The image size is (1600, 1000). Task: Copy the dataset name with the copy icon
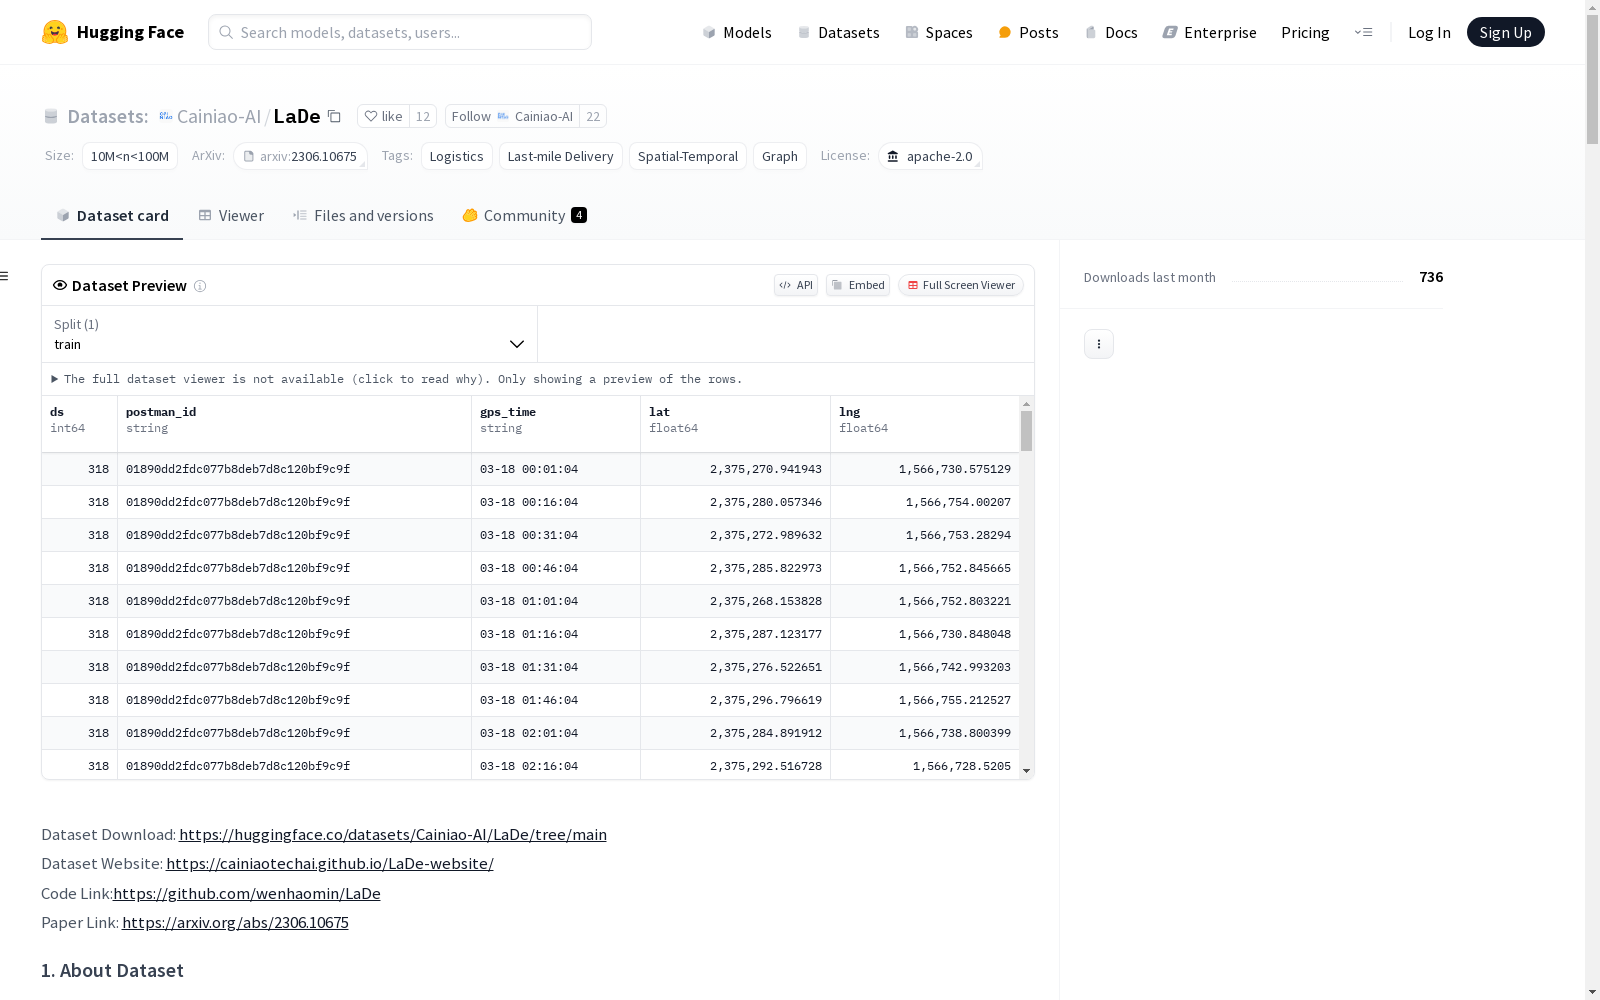click(335, 117)
